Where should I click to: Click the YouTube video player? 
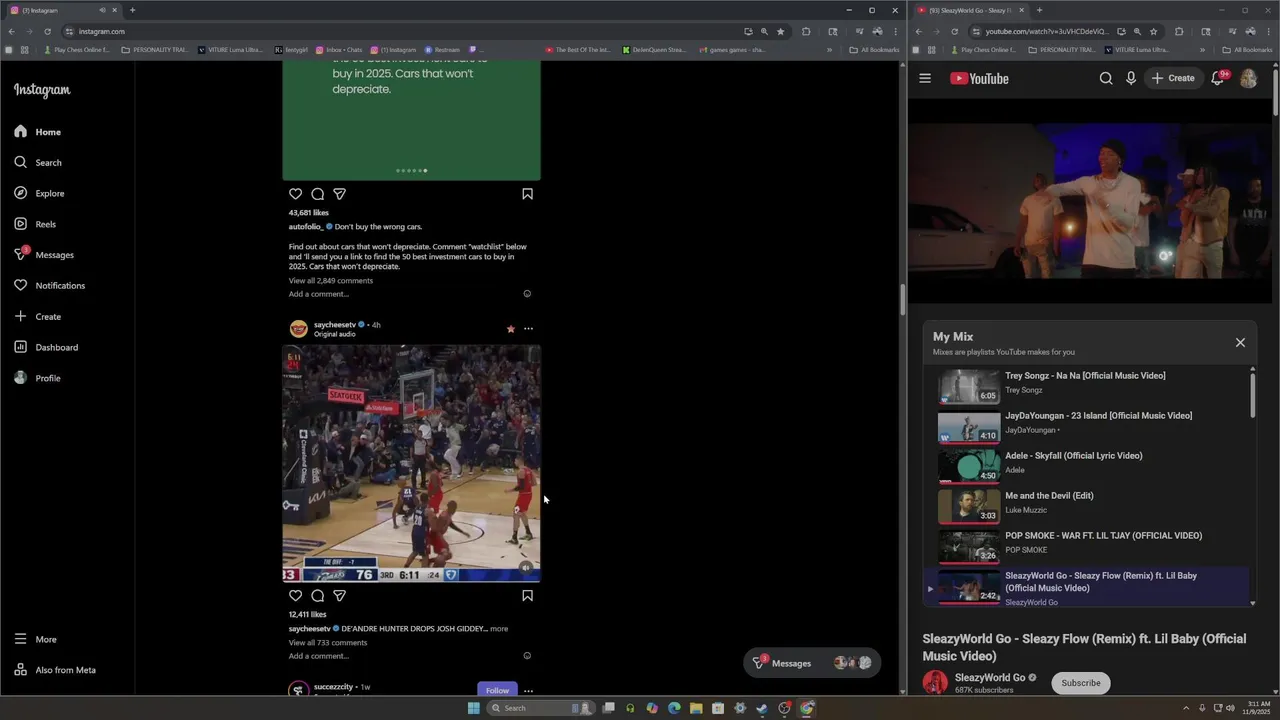click(x=1089, y=202)
